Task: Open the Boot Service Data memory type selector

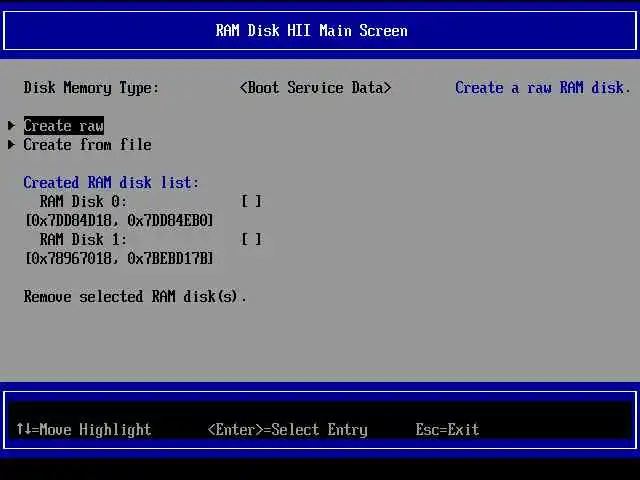Action: click(316, 88)
